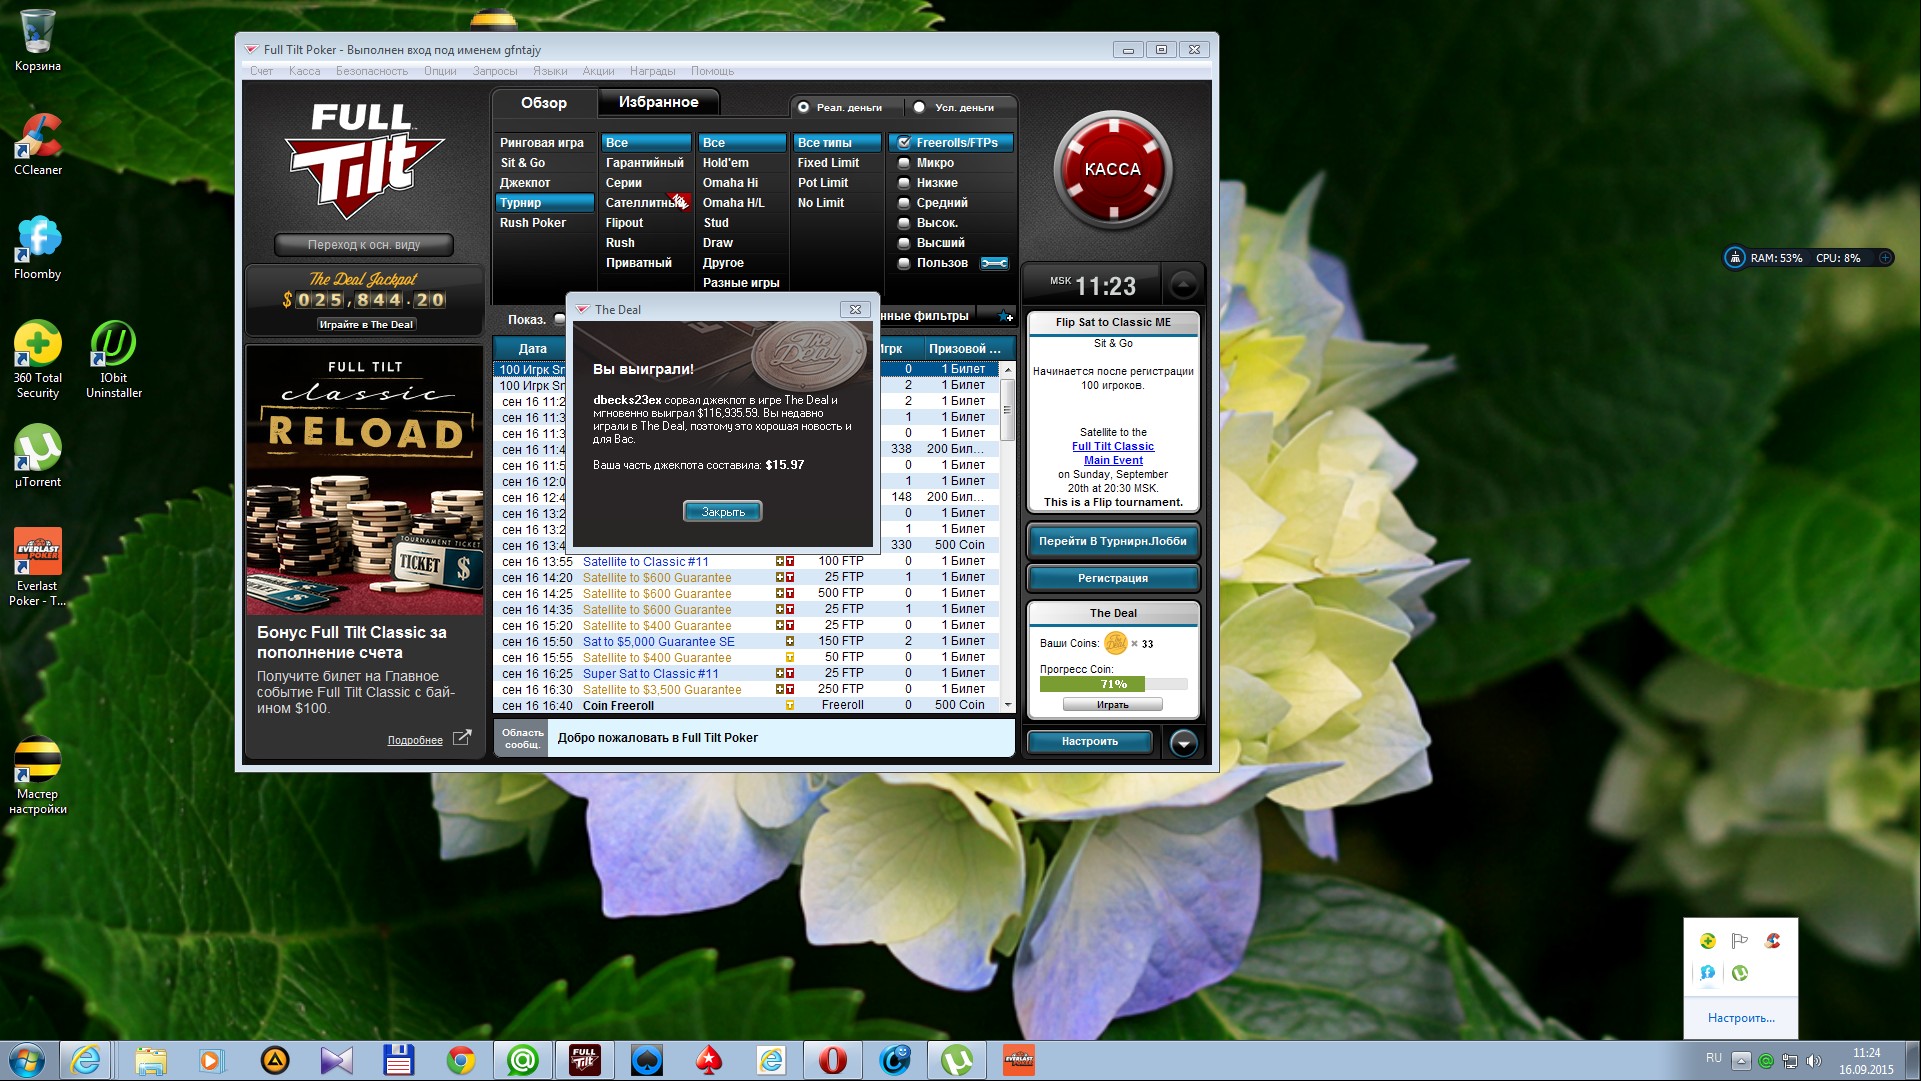Click Full Tilt icon in taskbar
The height and width of the screenshot is (1081, 1921).
pyautogui.click(x=584, y=1060)
